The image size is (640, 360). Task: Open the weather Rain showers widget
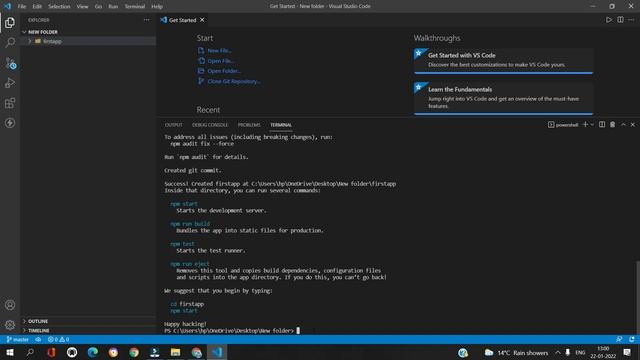click(516, 353)
